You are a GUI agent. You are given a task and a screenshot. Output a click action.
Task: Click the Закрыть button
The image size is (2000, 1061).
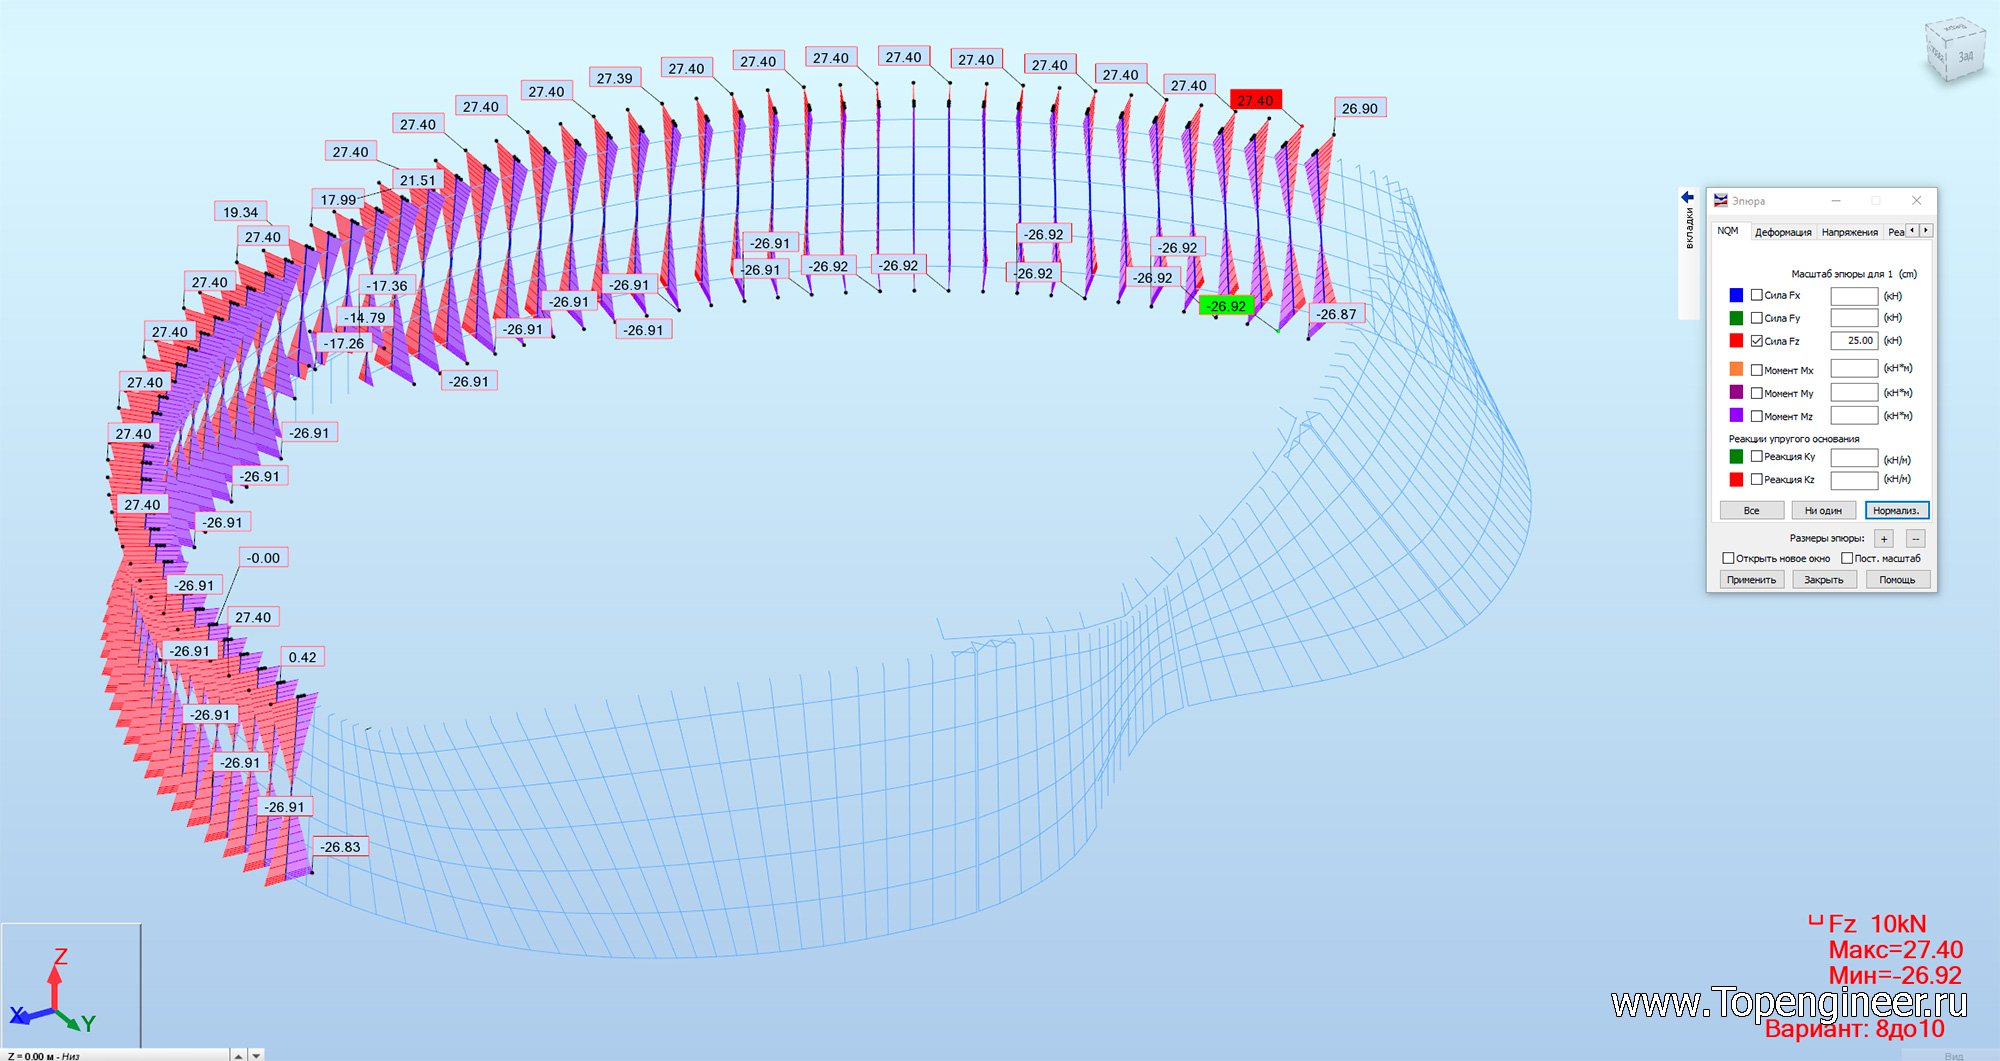1823,580
